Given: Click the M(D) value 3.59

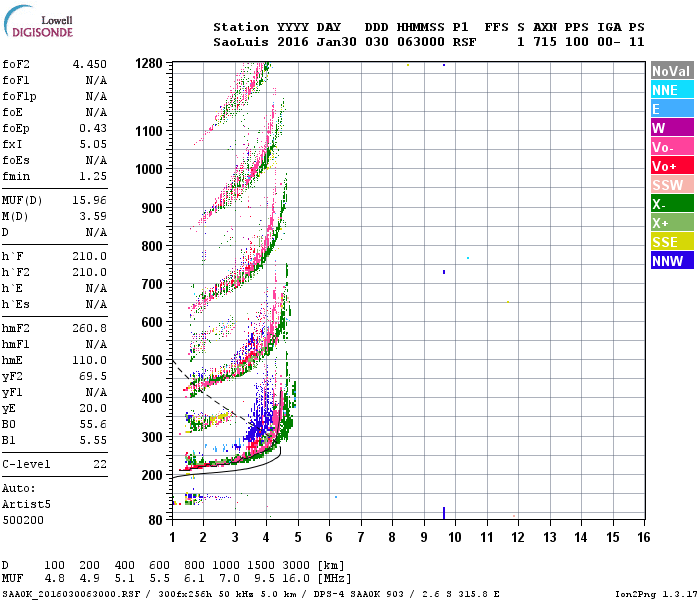Looking at the screenshot, I should click(x=93, y=216).
